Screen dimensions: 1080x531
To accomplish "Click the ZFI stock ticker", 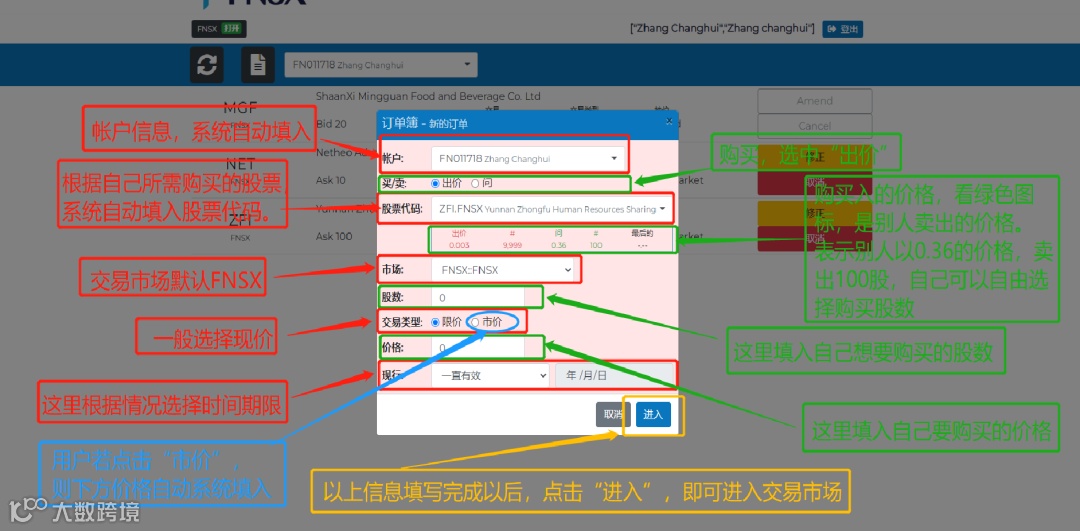I will pyautogui.click(x=240, y=220).
